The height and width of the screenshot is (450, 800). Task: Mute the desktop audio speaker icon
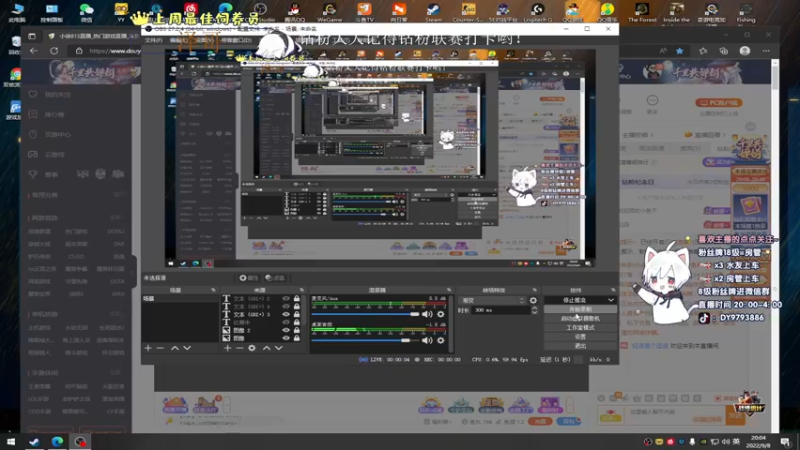coord(427,340)
